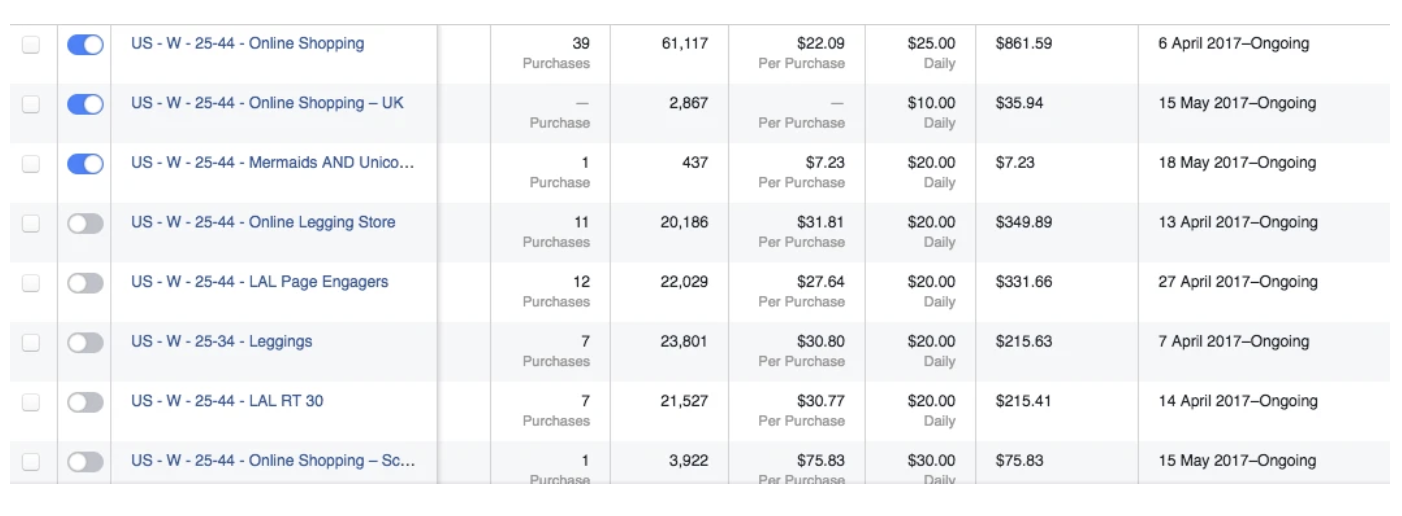Activate the 25-34 Leggings ad set toggle
The width and height of the screenshot is (1402, 516).
85,343
